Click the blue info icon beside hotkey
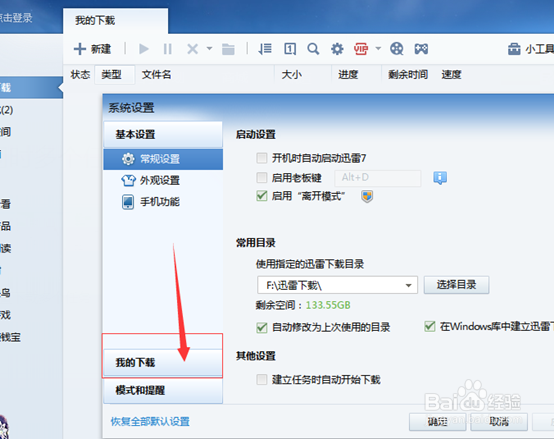The image size is (554, 439). [x=440, y=178]
